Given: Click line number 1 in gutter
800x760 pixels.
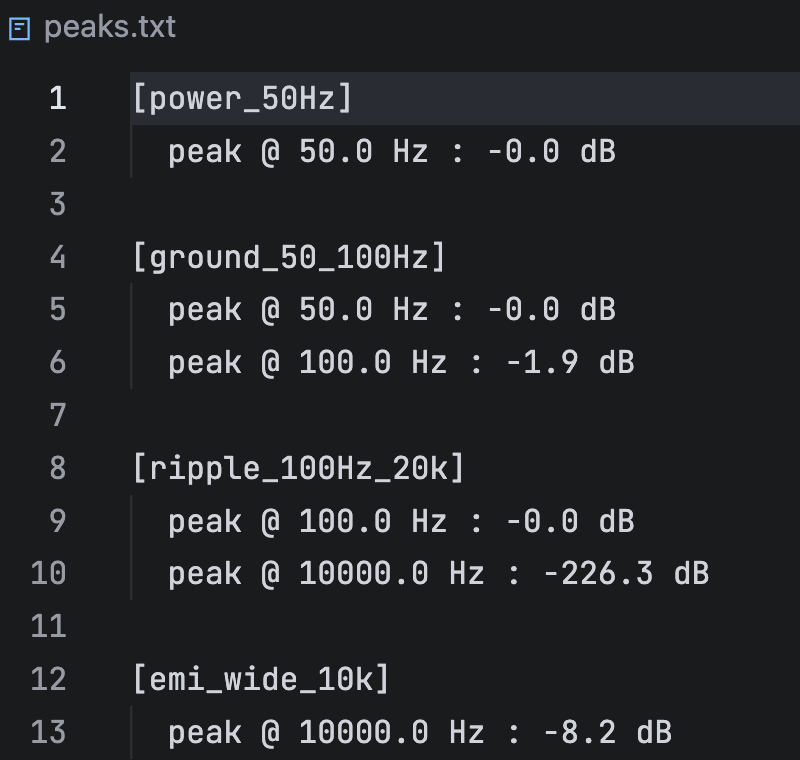Looking at the screenshot, I should click(x=58, y=98).
